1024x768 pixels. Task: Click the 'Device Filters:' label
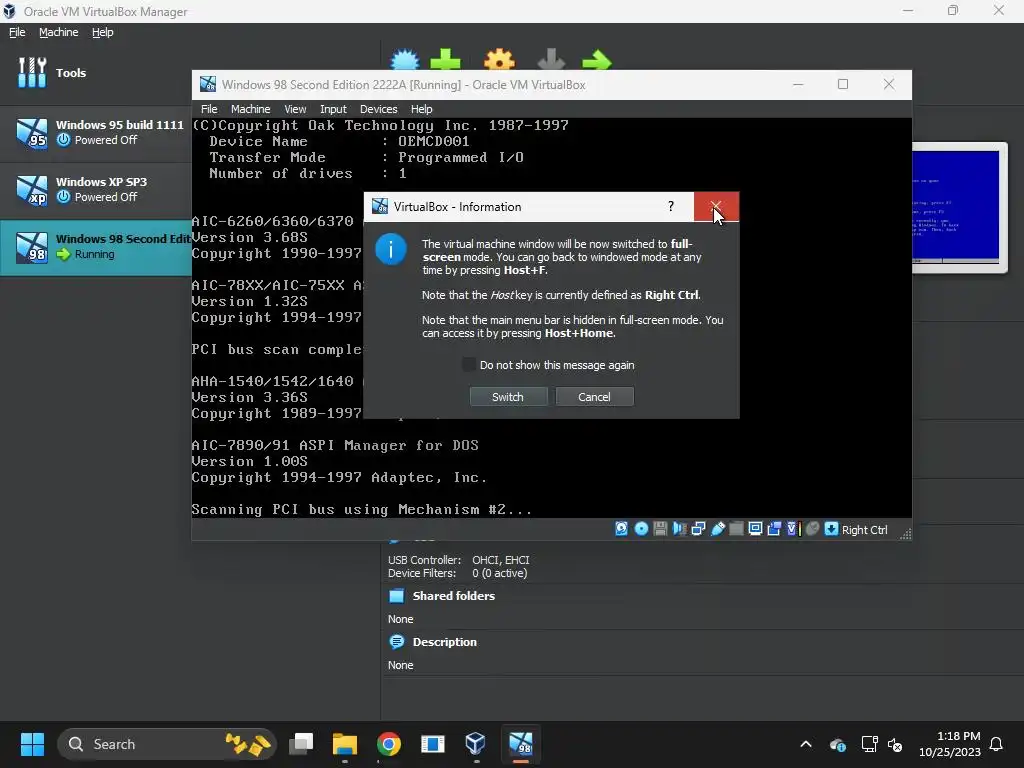422,573
